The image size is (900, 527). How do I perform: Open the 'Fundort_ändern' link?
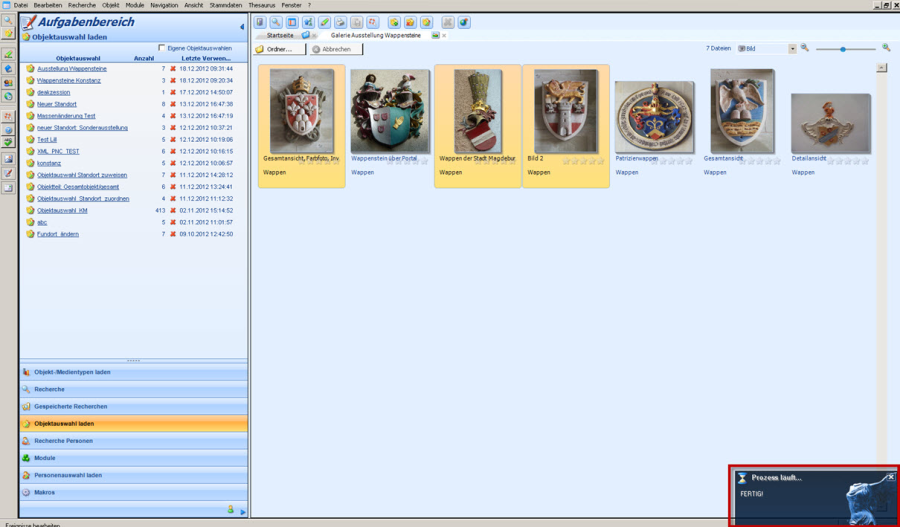(x=58, y=234)
